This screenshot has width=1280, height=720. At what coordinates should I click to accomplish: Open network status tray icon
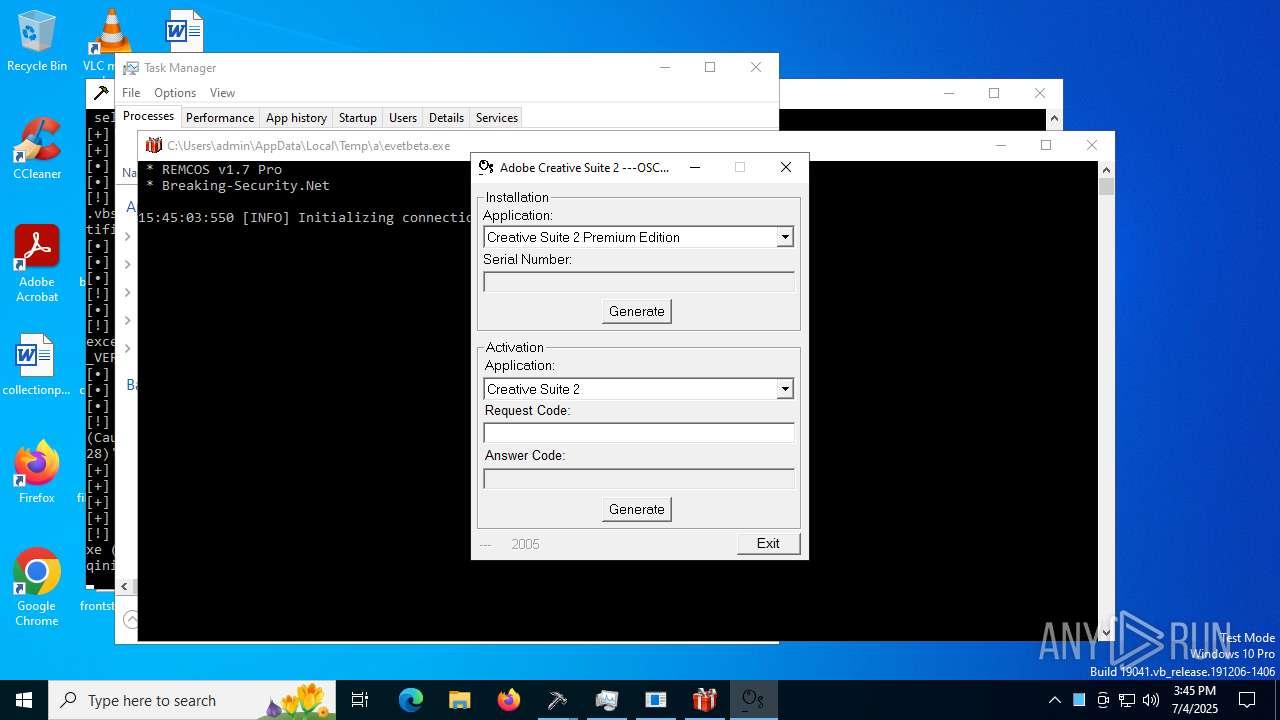(1127, 700)
